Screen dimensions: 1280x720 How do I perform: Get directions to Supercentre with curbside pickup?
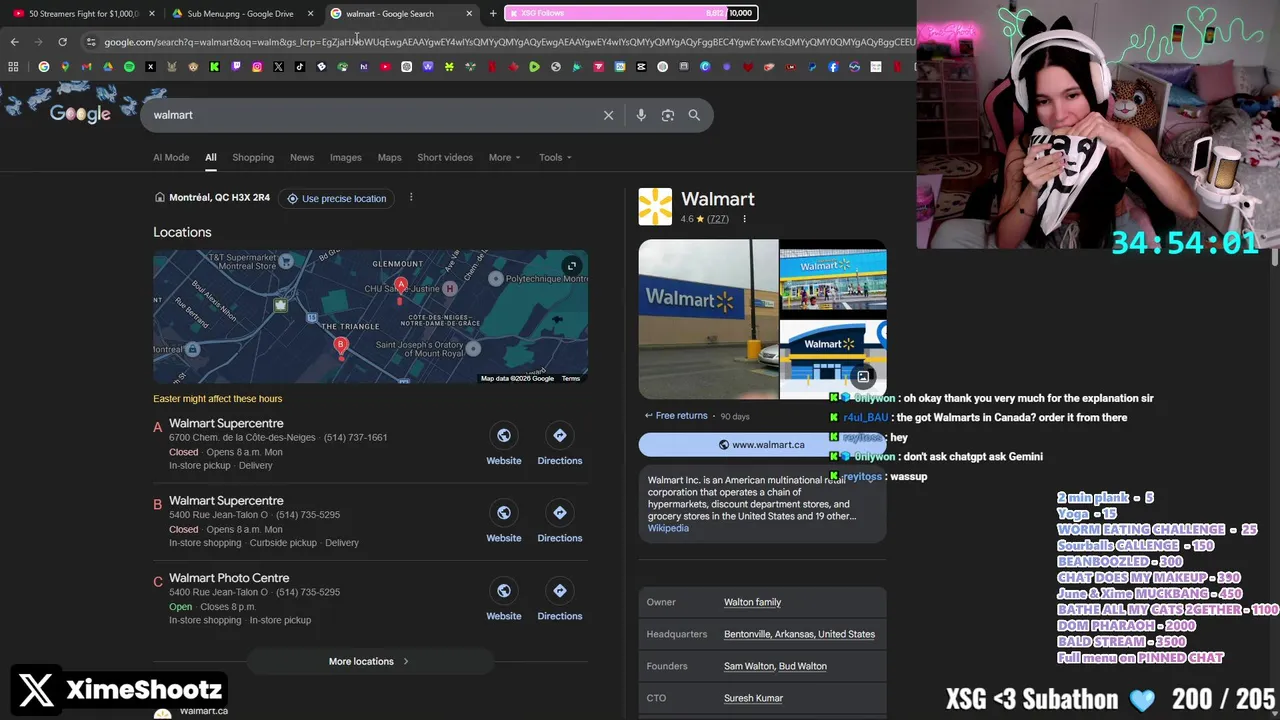[x=559, y=522]
